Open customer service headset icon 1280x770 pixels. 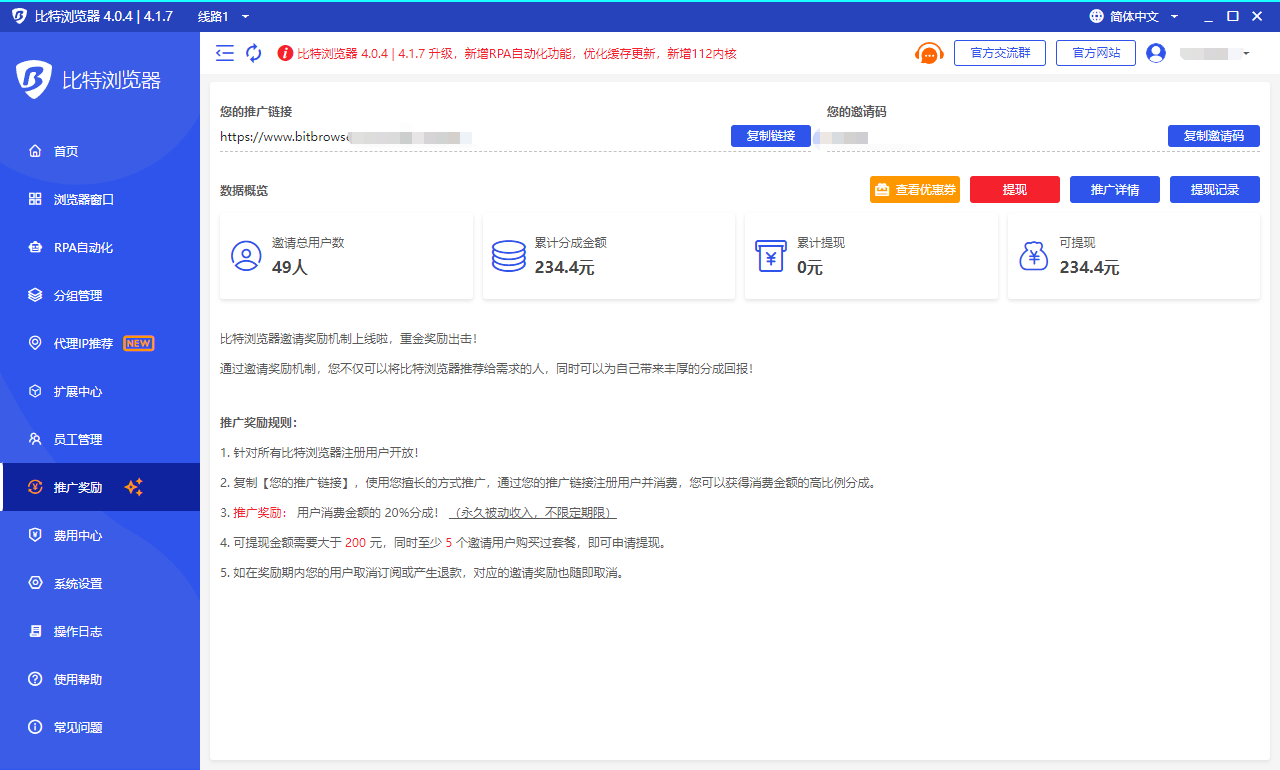pos(929,53)
